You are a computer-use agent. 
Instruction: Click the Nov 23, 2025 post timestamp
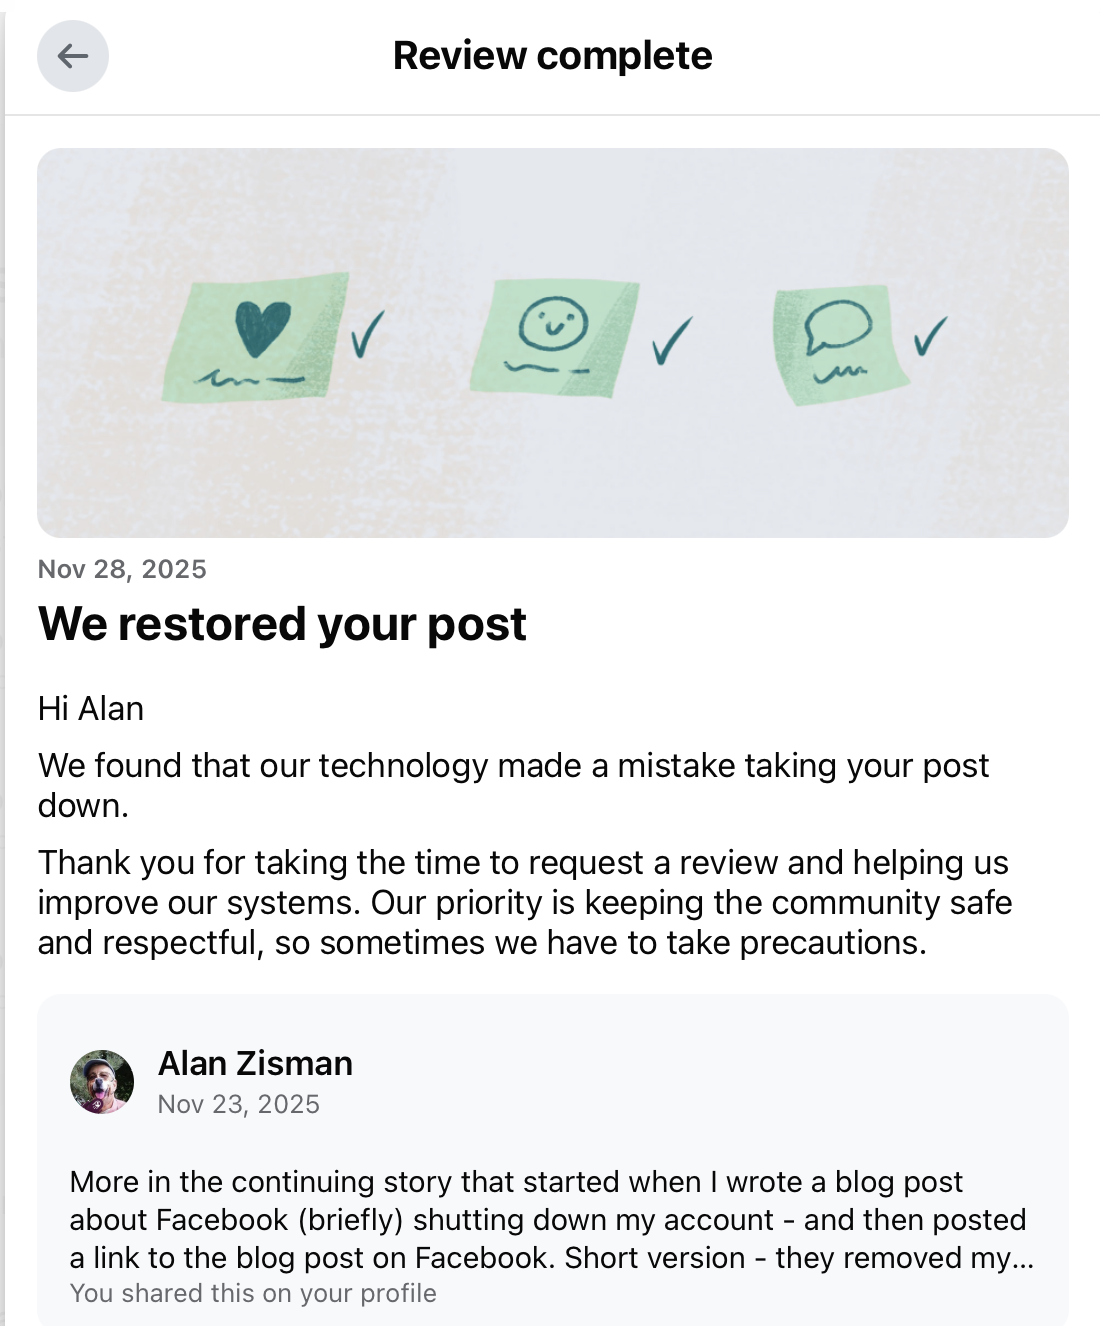(239, 1104)
